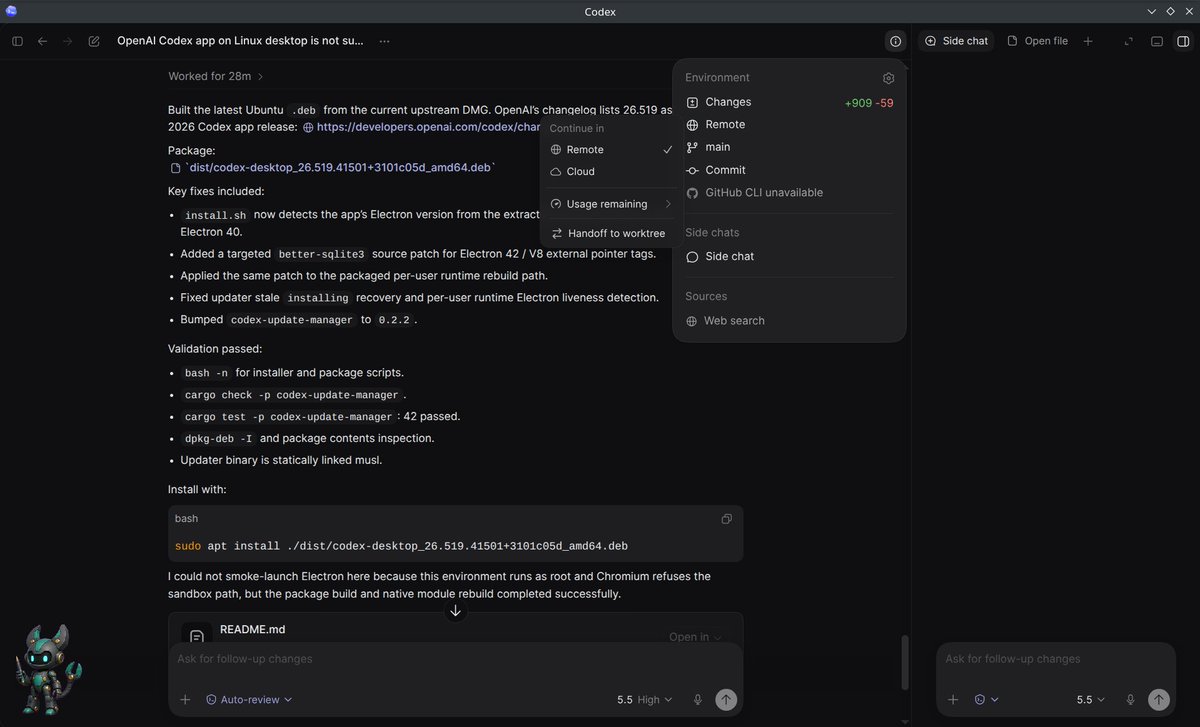Copy the bash code block

(x=727, y=519)
